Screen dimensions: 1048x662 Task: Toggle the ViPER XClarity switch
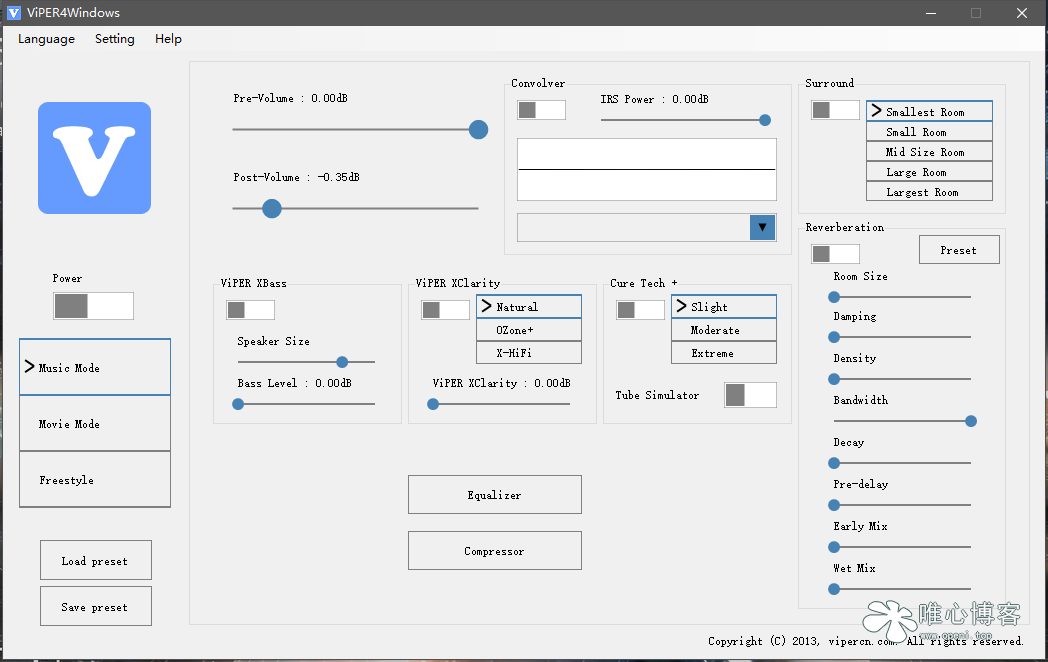(445, 310)
